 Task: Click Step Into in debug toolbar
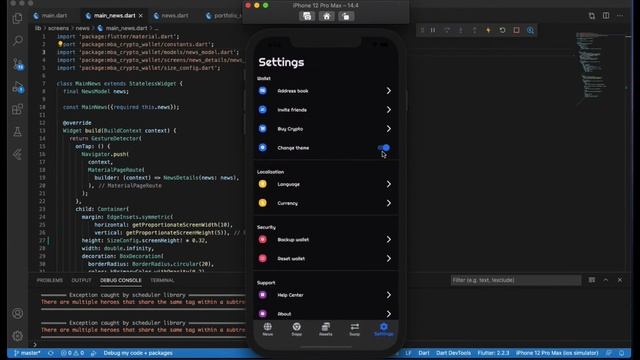pyautogui.click(x=461, y=30)
